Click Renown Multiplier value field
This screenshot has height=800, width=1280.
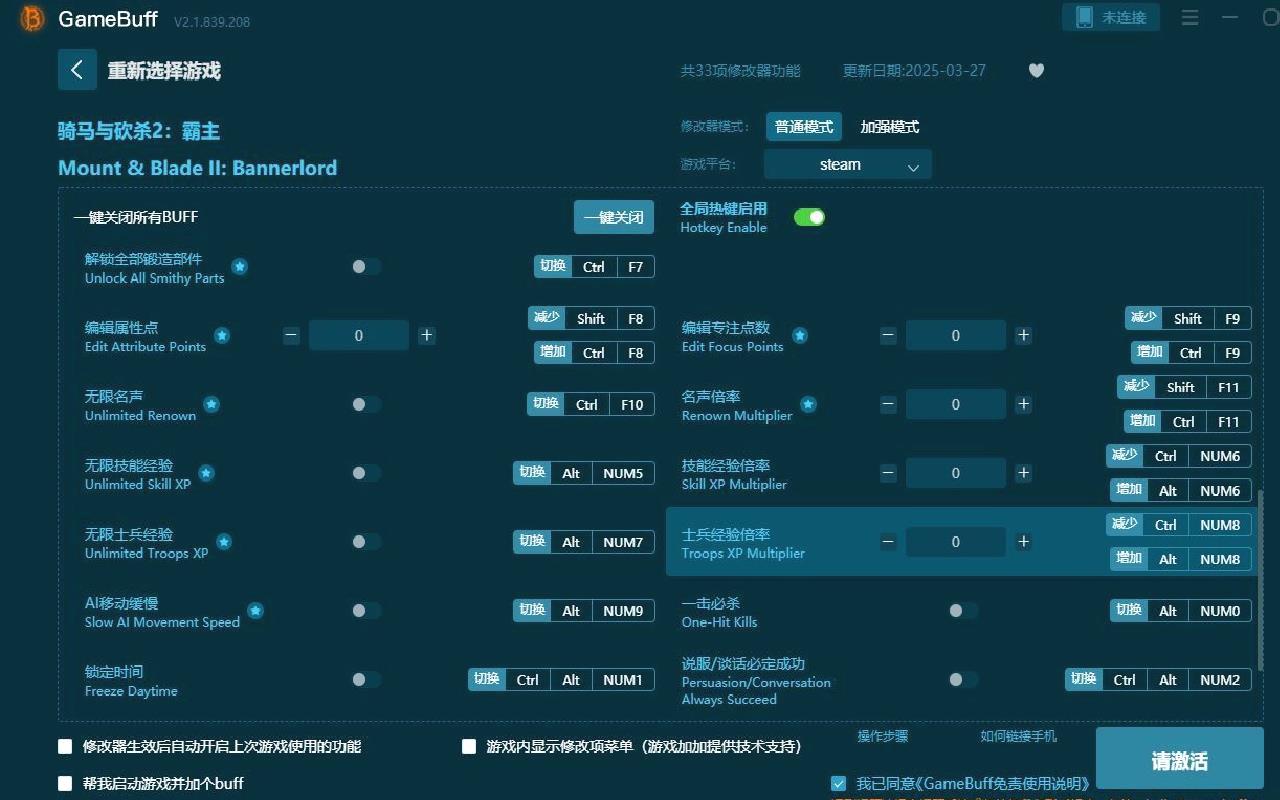click(956, 405)
